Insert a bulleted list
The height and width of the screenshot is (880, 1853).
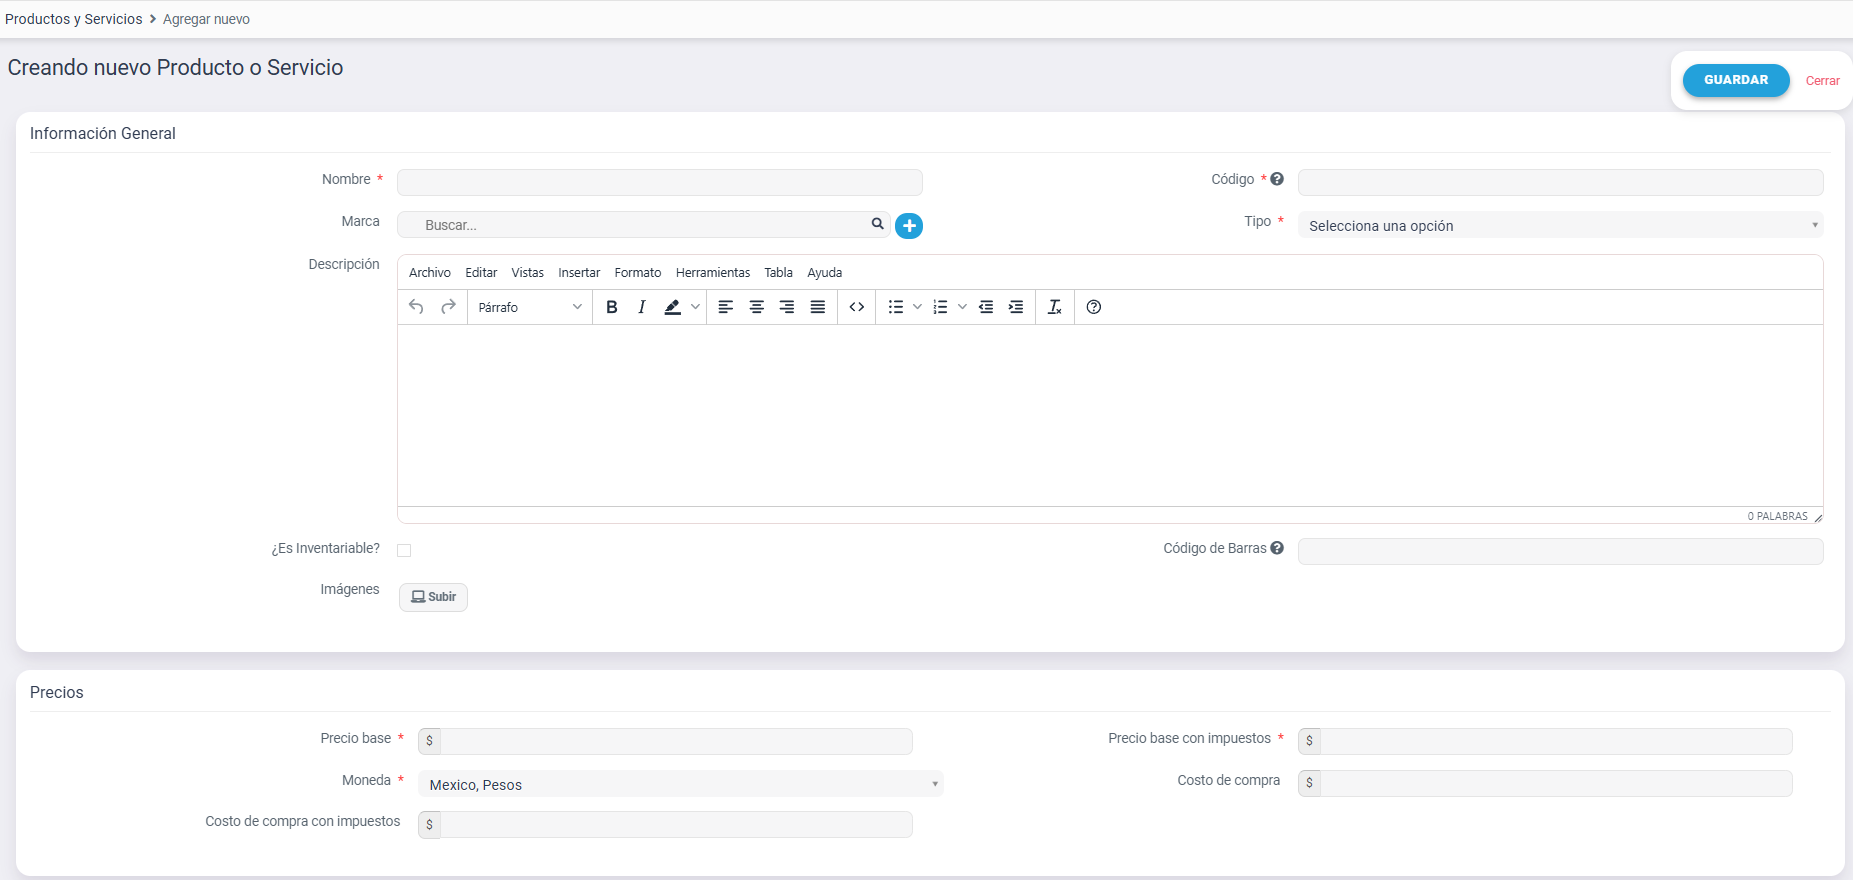[896, 307]
